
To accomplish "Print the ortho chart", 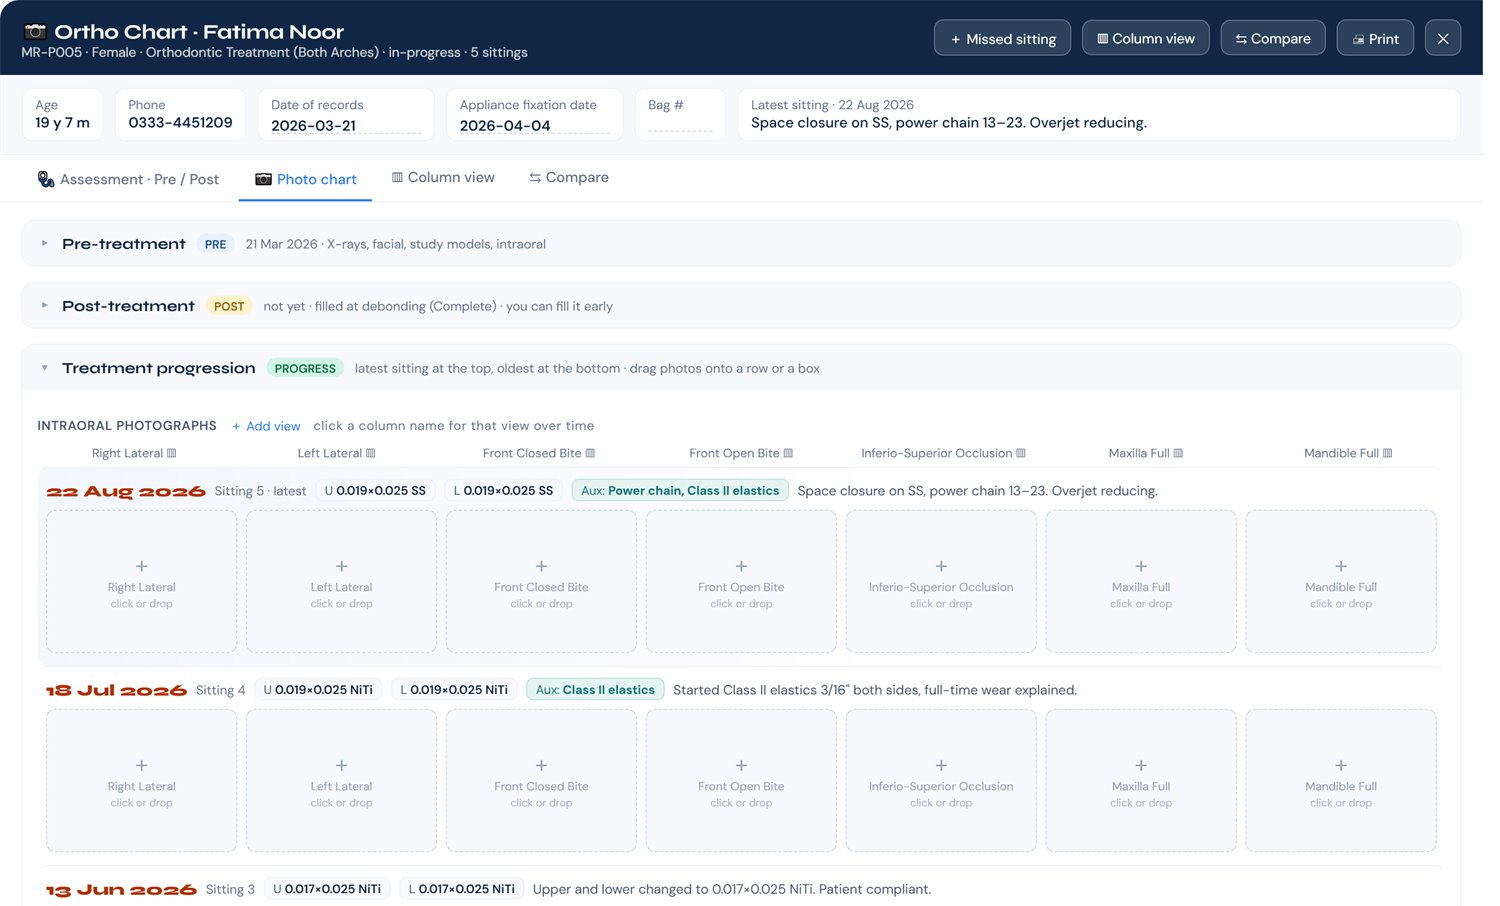I will 1375,38.
